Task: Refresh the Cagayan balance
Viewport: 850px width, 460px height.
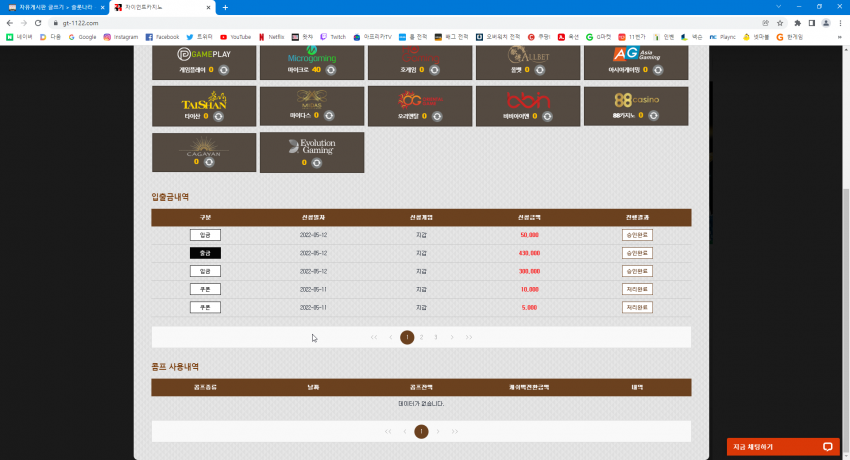Action: [x=209, y=162]
